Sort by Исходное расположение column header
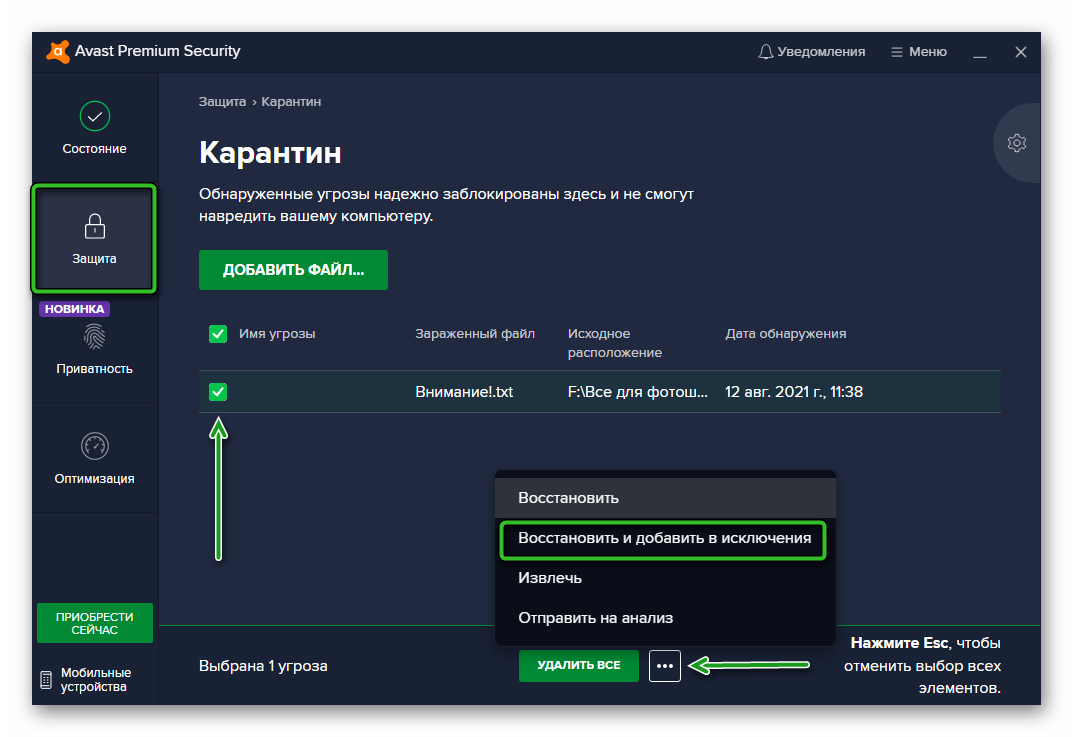1073x737 pixels. point(615,343)
